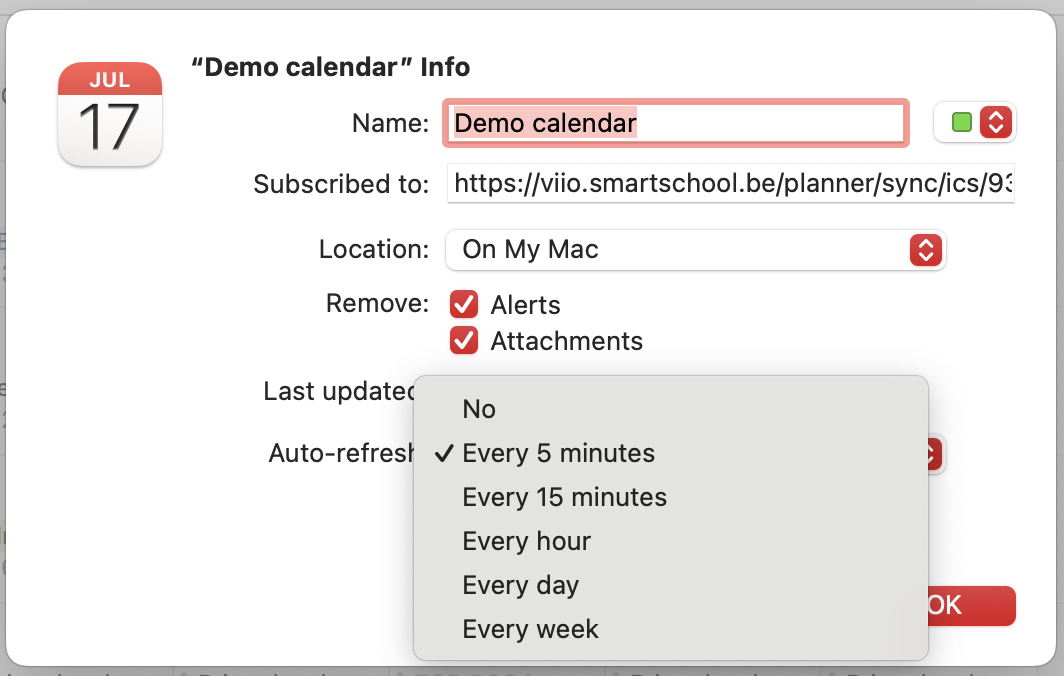Uncheck the Attachments removal checkbox
Image resolution: width=1064 pixels, height=676 pixels.
click(x=464, y=341)
